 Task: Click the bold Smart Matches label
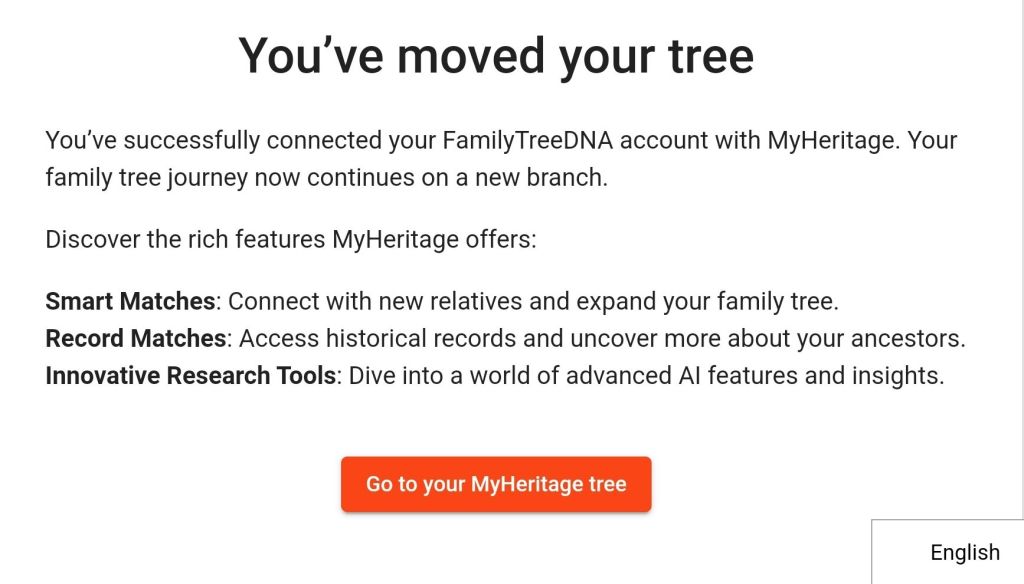(x=130, y=301)
